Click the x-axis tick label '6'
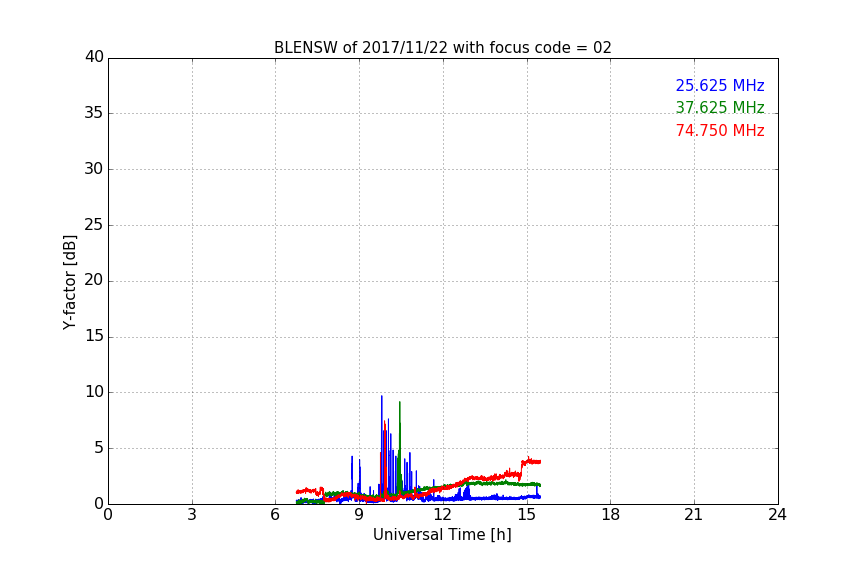Viewport: 864px width, 576px height. coord(275,515)
